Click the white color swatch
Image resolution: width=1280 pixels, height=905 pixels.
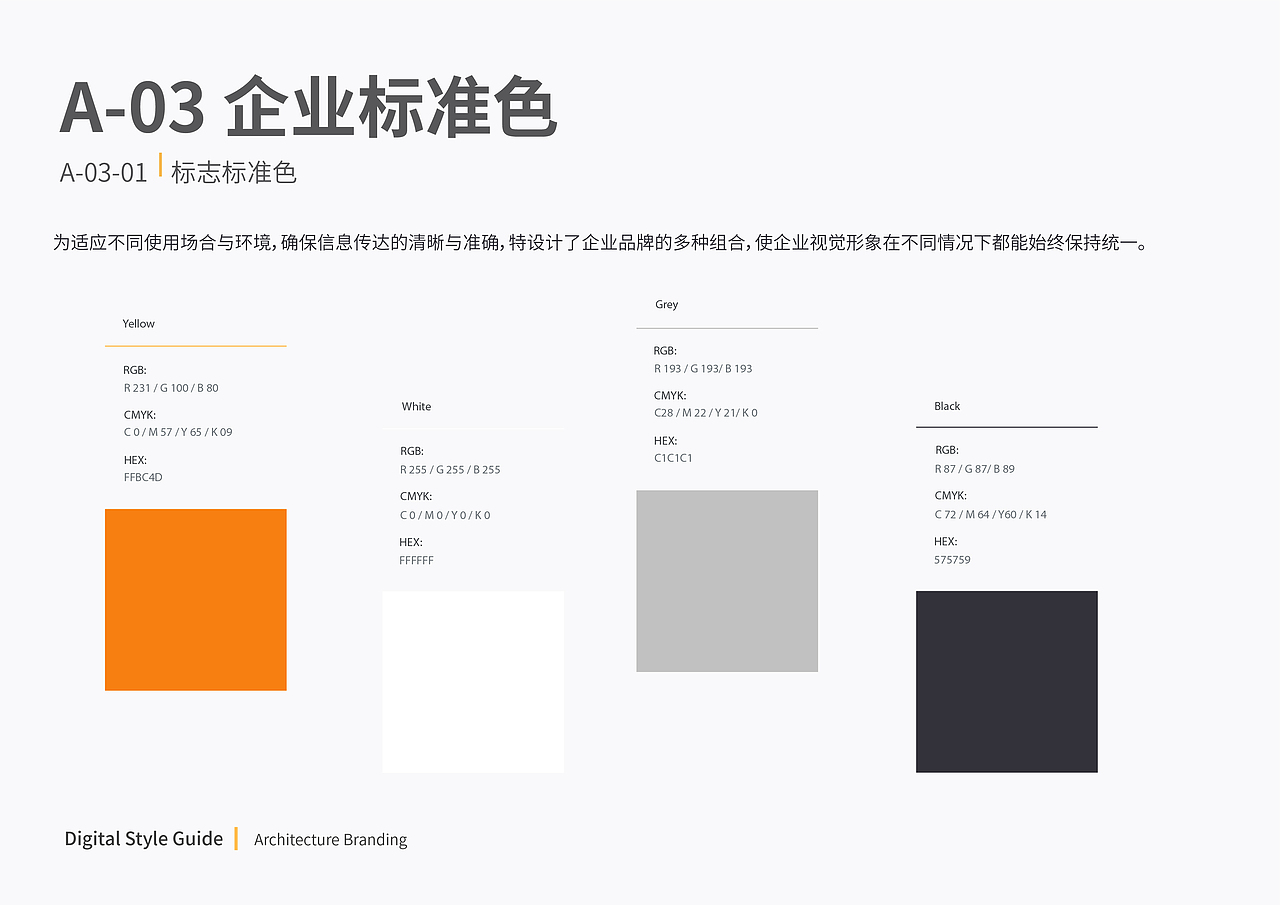point(473,681)
